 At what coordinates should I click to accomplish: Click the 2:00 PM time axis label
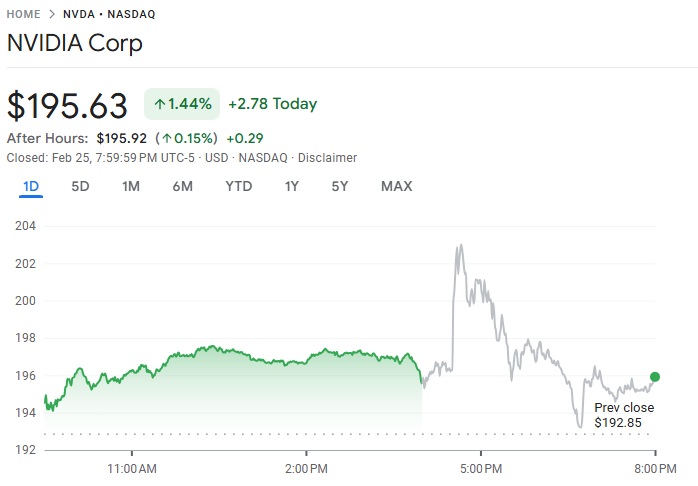(x=306, y=468)
